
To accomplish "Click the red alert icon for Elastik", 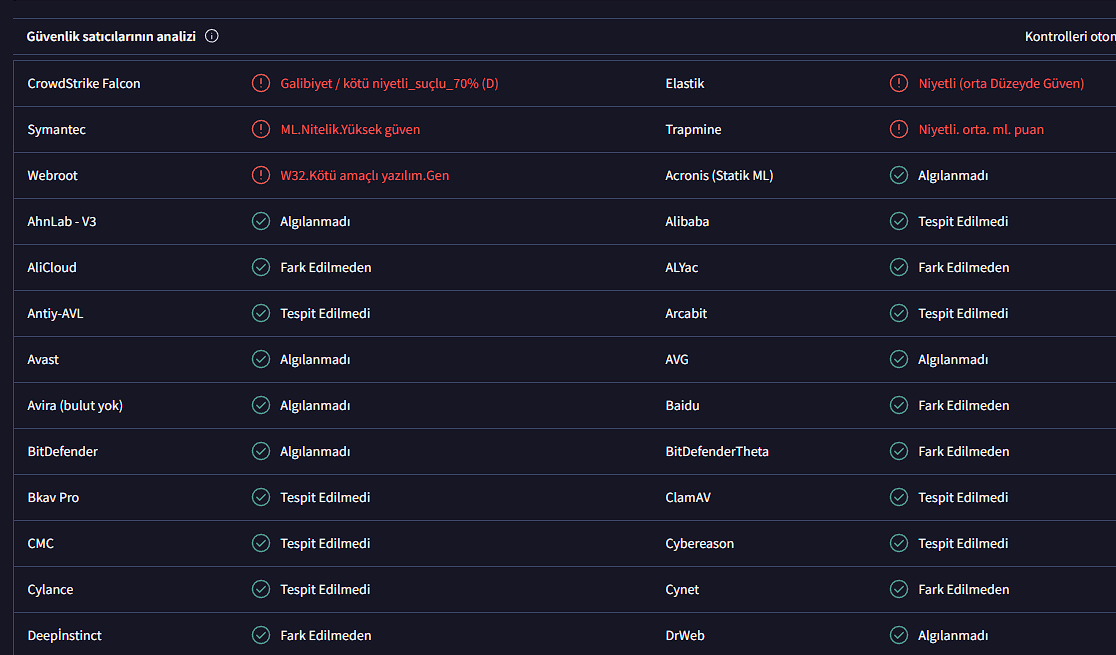I will coord(899,83).
